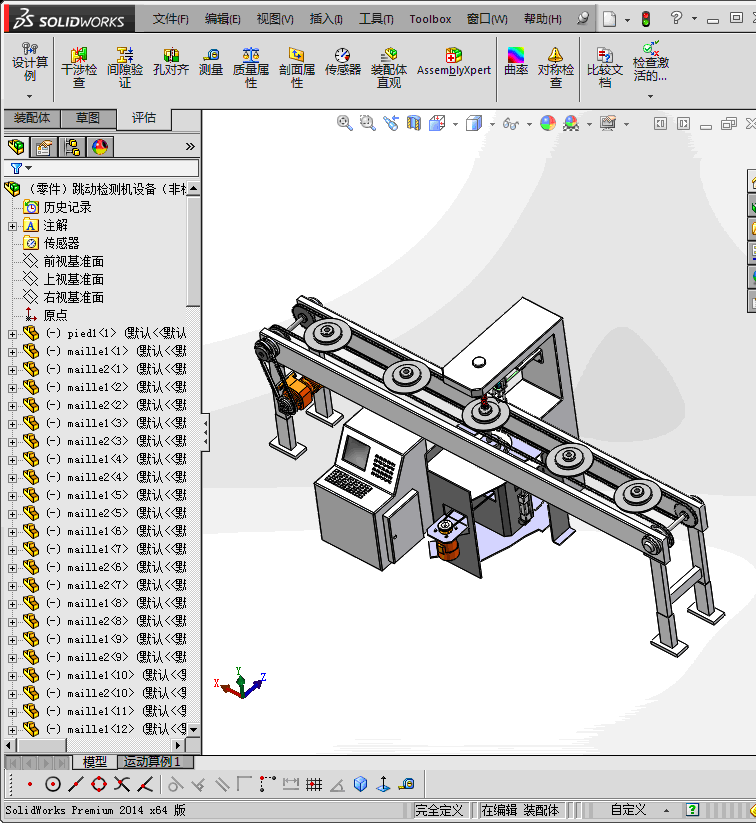This screenshot has width=756, height=823.
Task: Click the Edit Appearance color ball
Action: pyautogui.click(x=548, y=123)
